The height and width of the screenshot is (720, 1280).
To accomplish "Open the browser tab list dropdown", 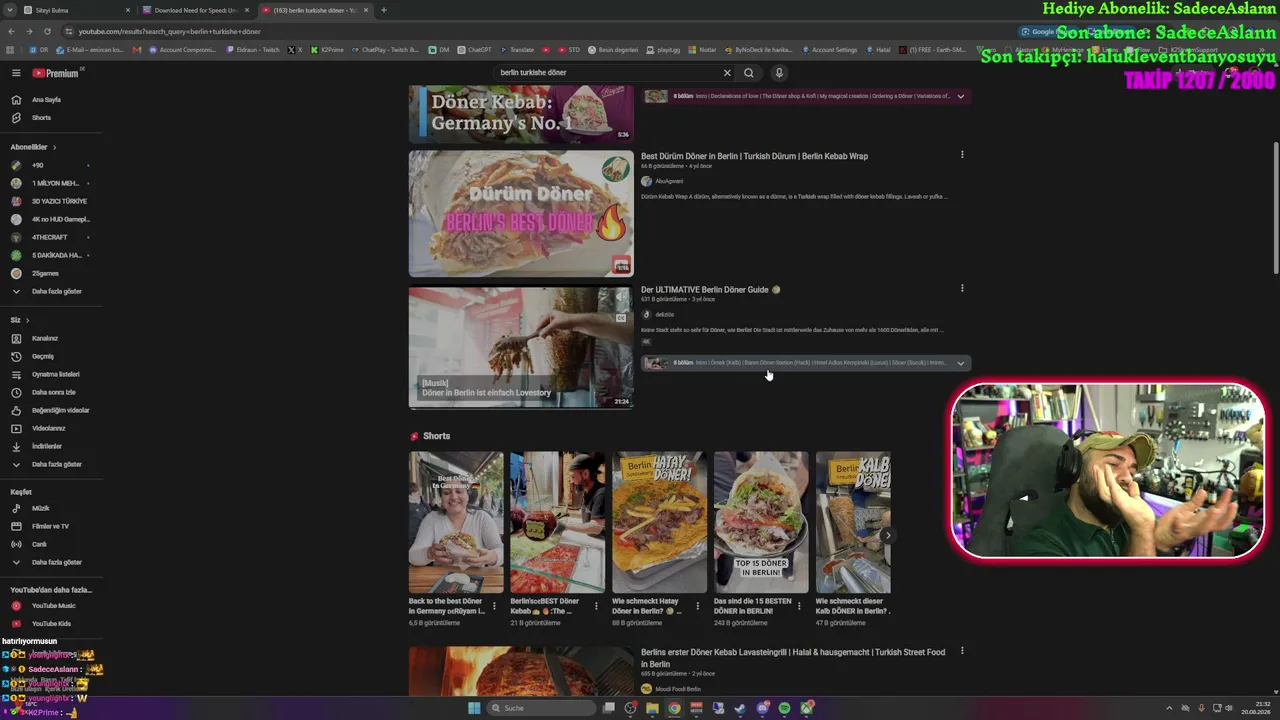I will point(10,10).
